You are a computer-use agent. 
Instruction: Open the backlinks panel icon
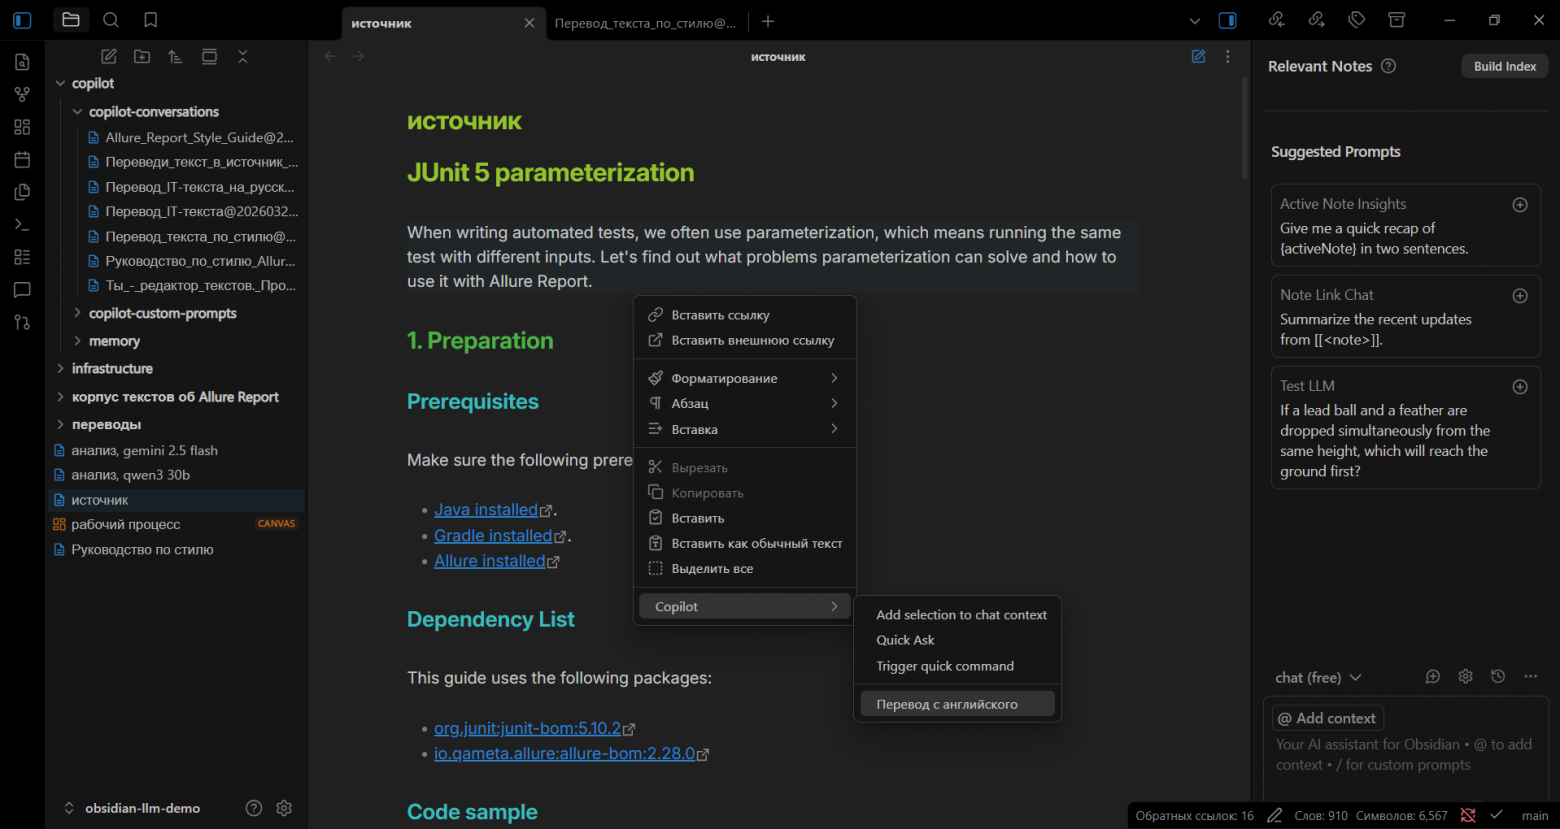tap(1276, 20)
